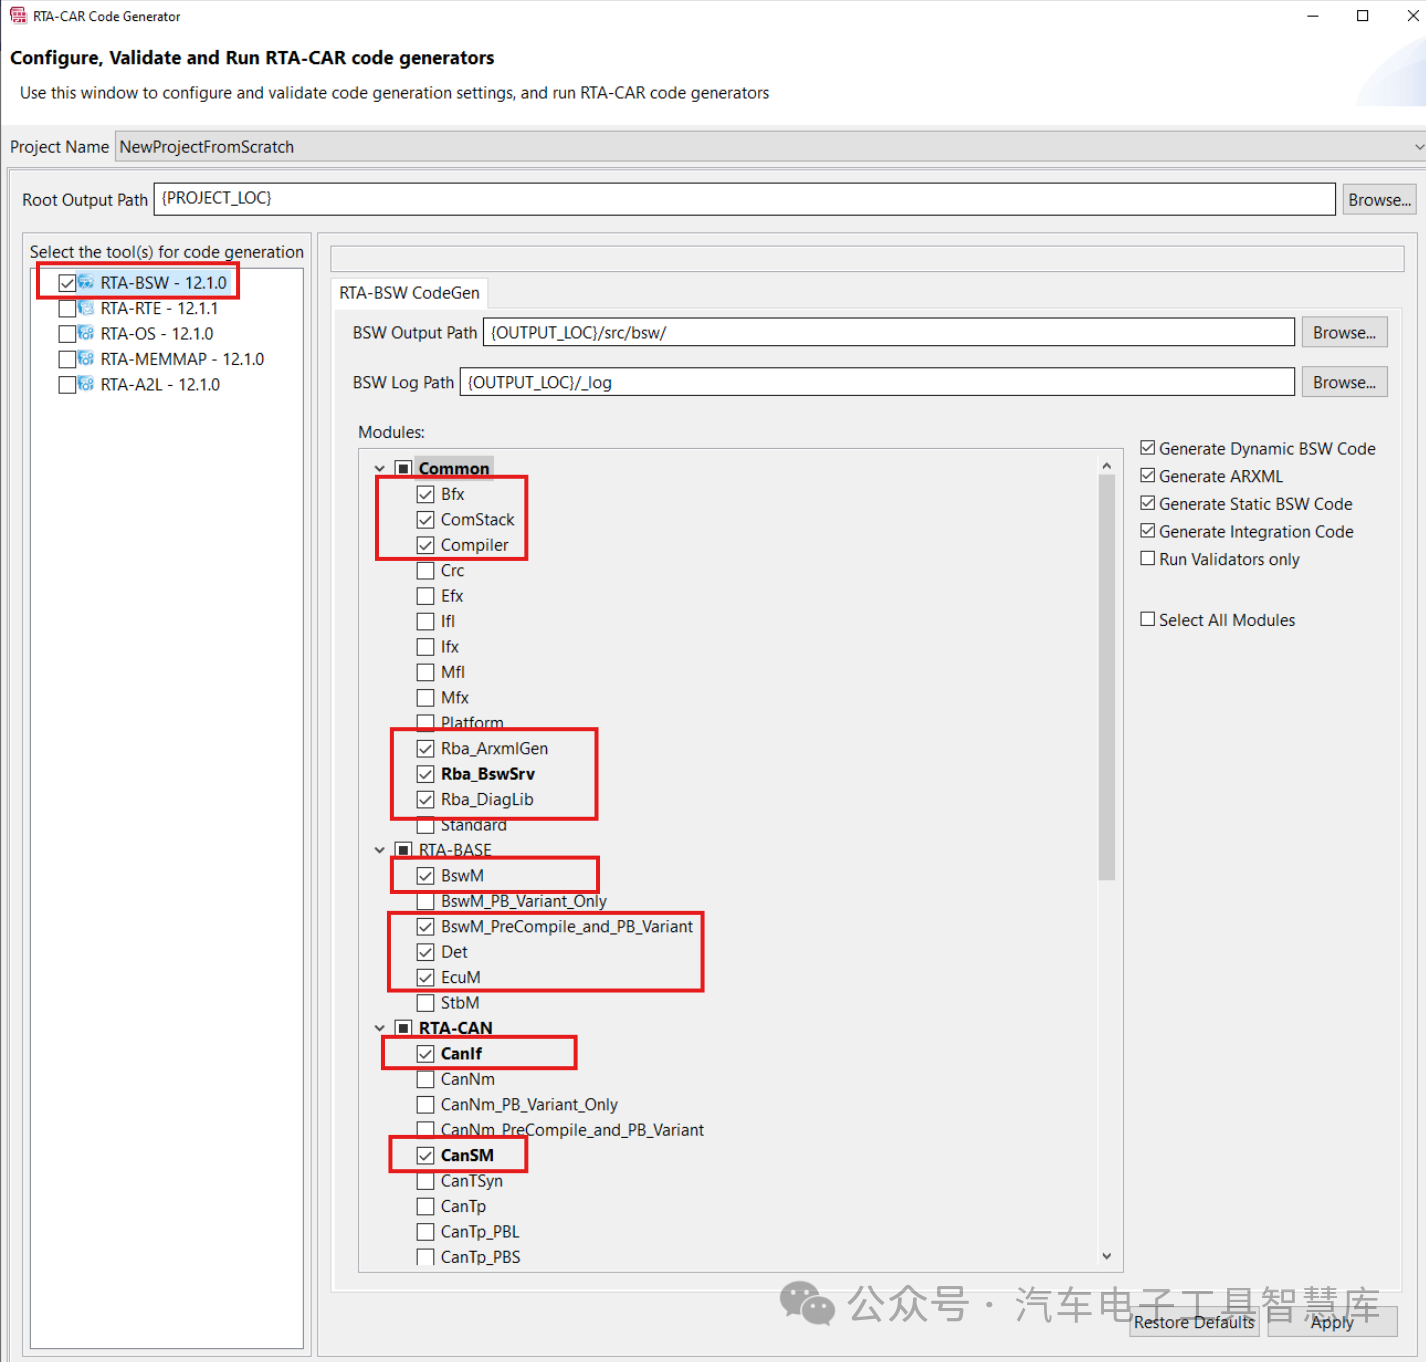Browse for the Root Output Path
Viewport: 1426px width, 1362px height.
pyautogui.click(x=1379, y=200)
